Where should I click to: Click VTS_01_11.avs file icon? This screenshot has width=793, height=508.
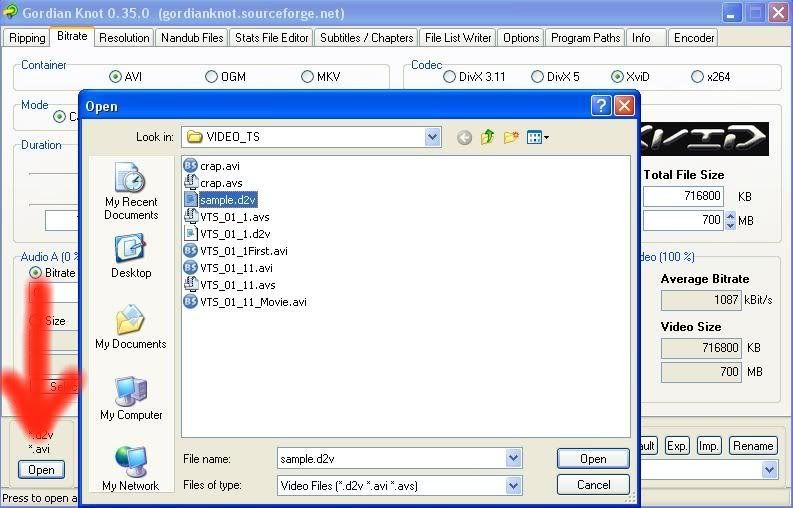190,285
